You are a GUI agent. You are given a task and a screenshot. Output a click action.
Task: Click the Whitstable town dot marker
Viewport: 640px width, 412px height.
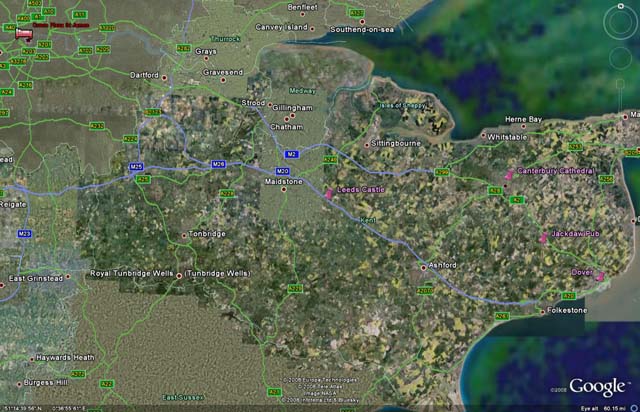pos(484,135)
